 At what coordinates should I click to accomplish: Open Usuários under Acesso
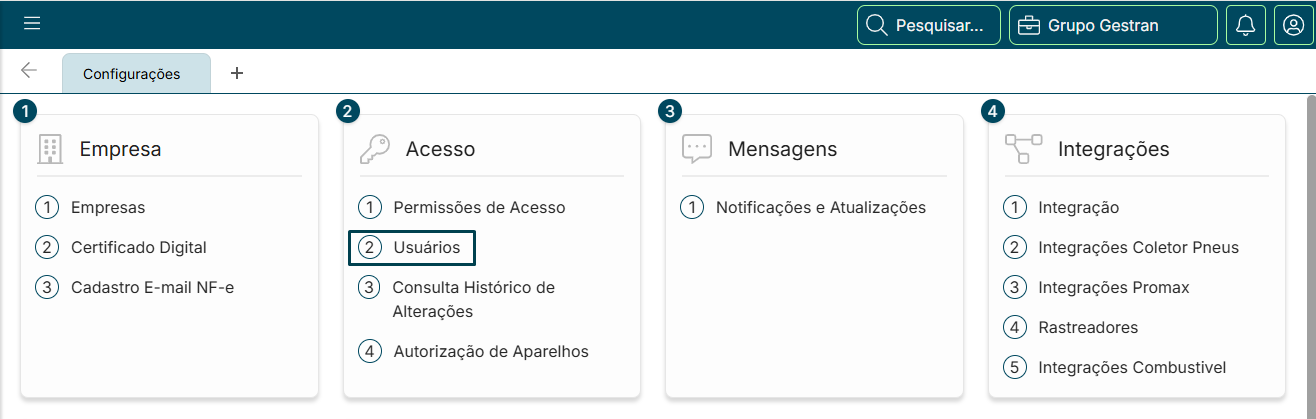tap(426, 248)
